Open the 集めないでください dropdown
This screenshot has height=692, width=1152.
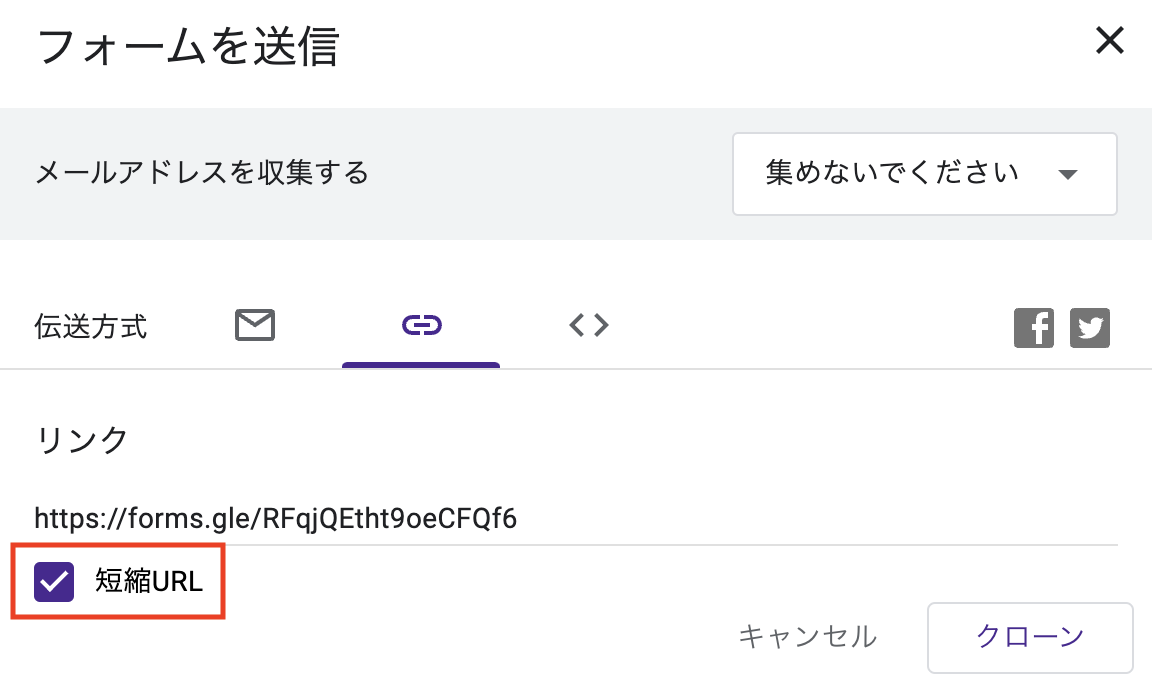(924, 174)
